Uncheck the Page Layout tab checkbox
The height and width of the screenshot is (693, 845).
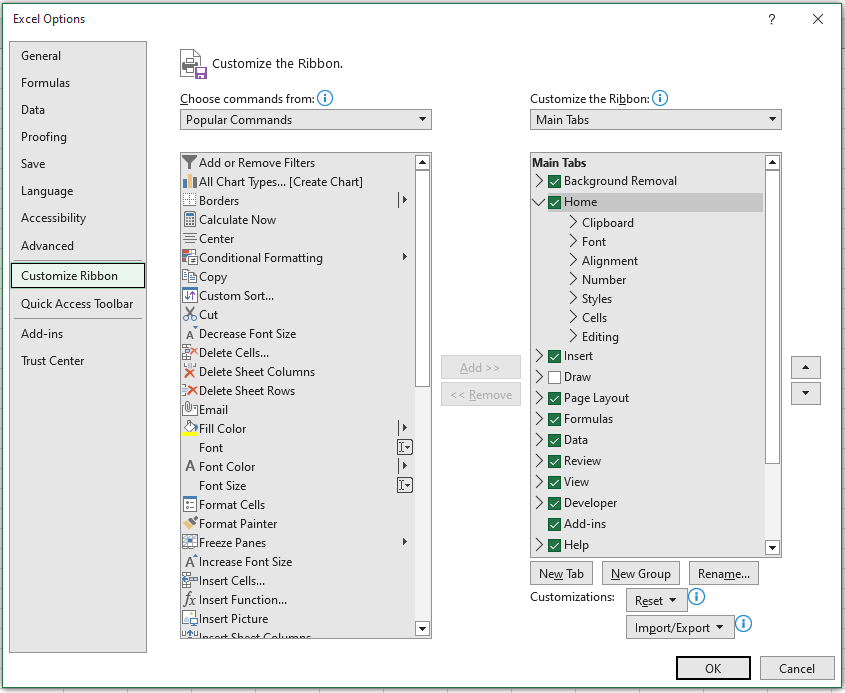[554, 398]
